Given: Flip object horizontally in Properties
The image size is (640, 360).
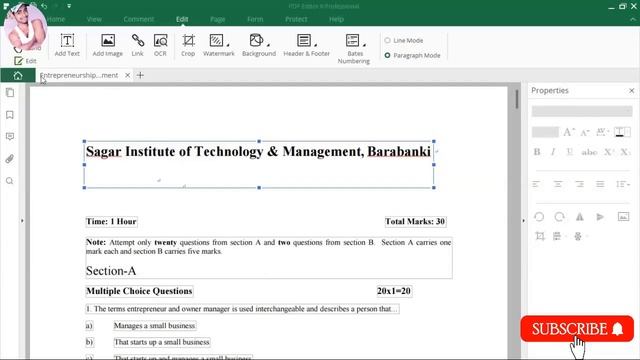Looking at the screenshot, I should [580, 217].
